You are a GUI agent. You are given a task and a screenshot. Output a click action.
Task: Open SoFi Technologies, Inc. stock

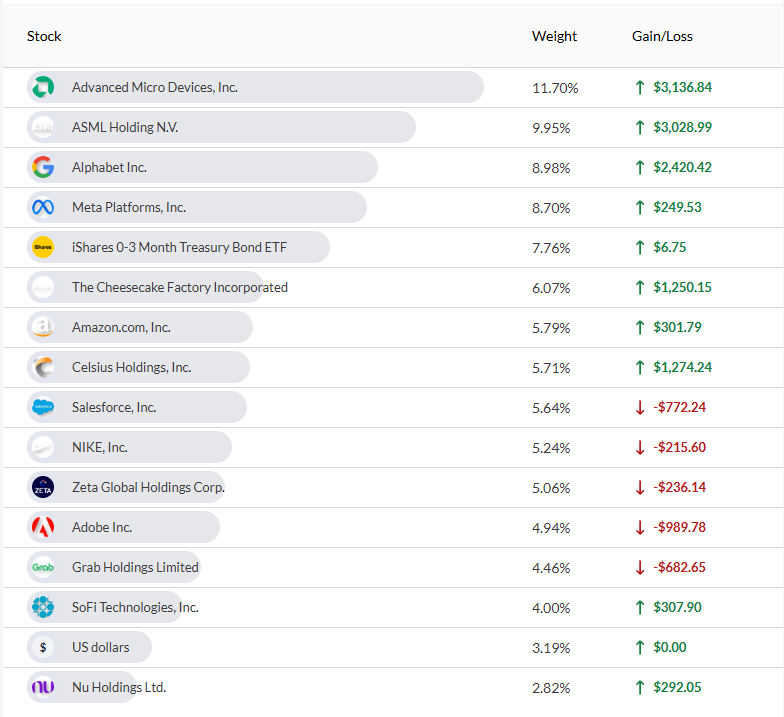pyautogui.click(x=135, y=608)
